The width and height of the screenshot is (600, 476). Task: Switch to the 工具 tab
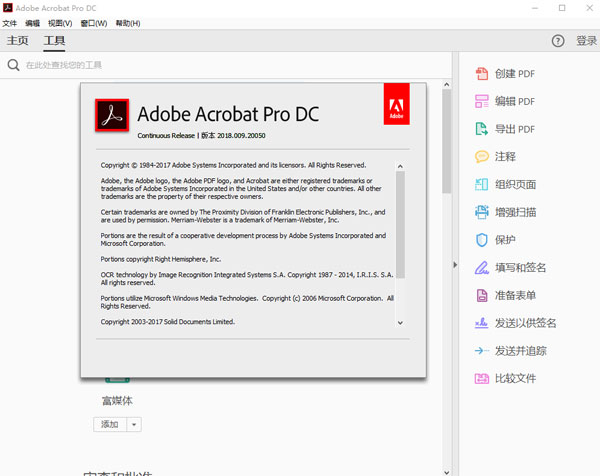click(54, 40)
